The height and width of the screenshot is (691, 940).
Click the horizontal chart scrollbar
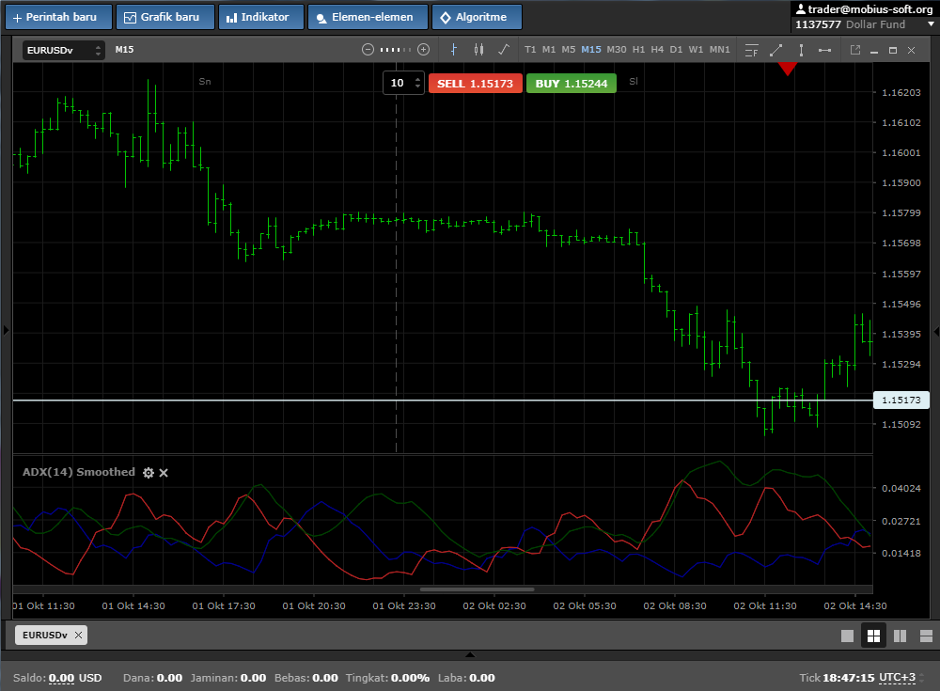tap(477, 589)
